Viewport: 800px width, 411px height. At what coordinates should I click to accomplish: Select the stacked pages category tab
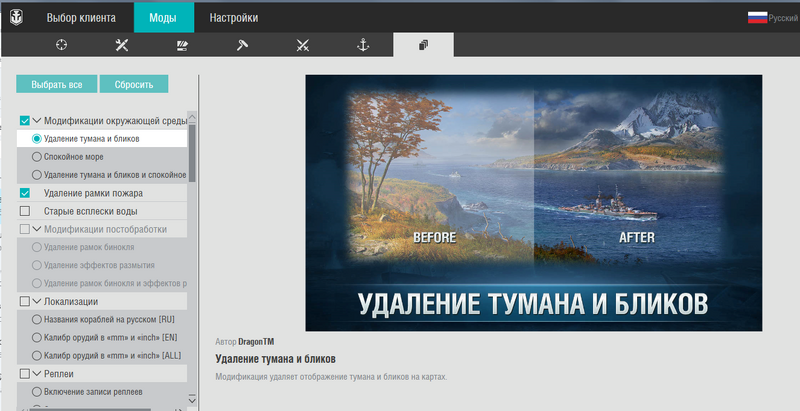pos(423,45)
